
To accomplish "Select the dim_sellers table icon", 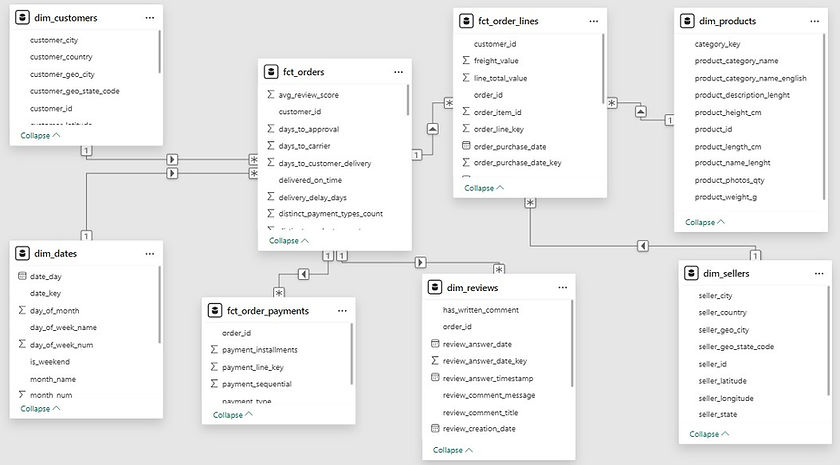I will [x=691, y=273].
